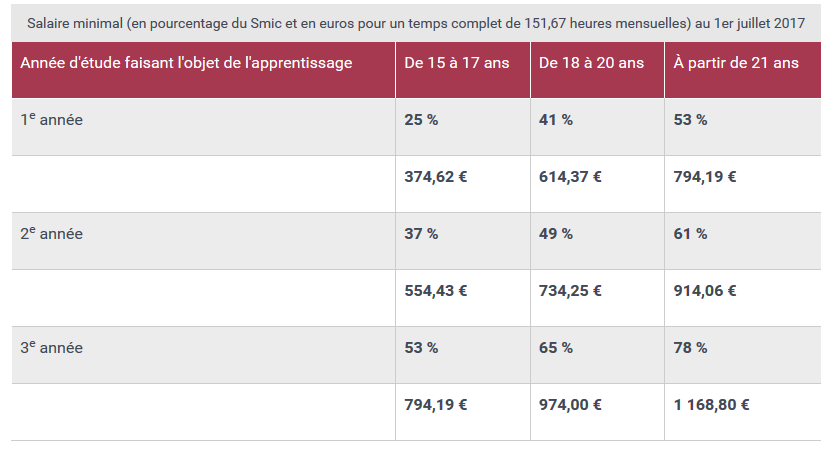
Task: Select the "Année d'étude" column header
Action: [x=187, y=63]
